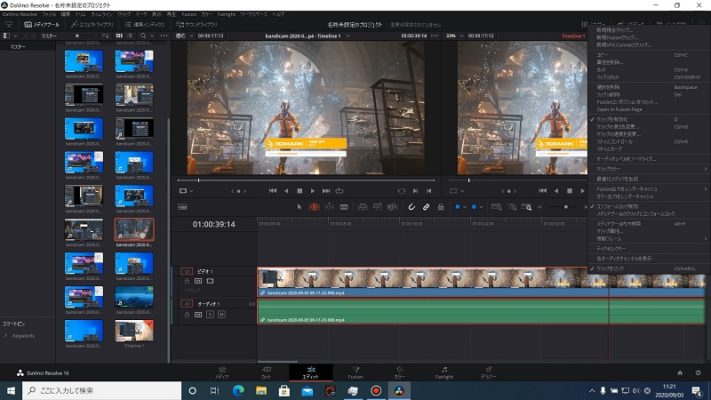Open marker color dropdown arrow
This screenshot has height=400, width=711.
[x=481, y=207]
